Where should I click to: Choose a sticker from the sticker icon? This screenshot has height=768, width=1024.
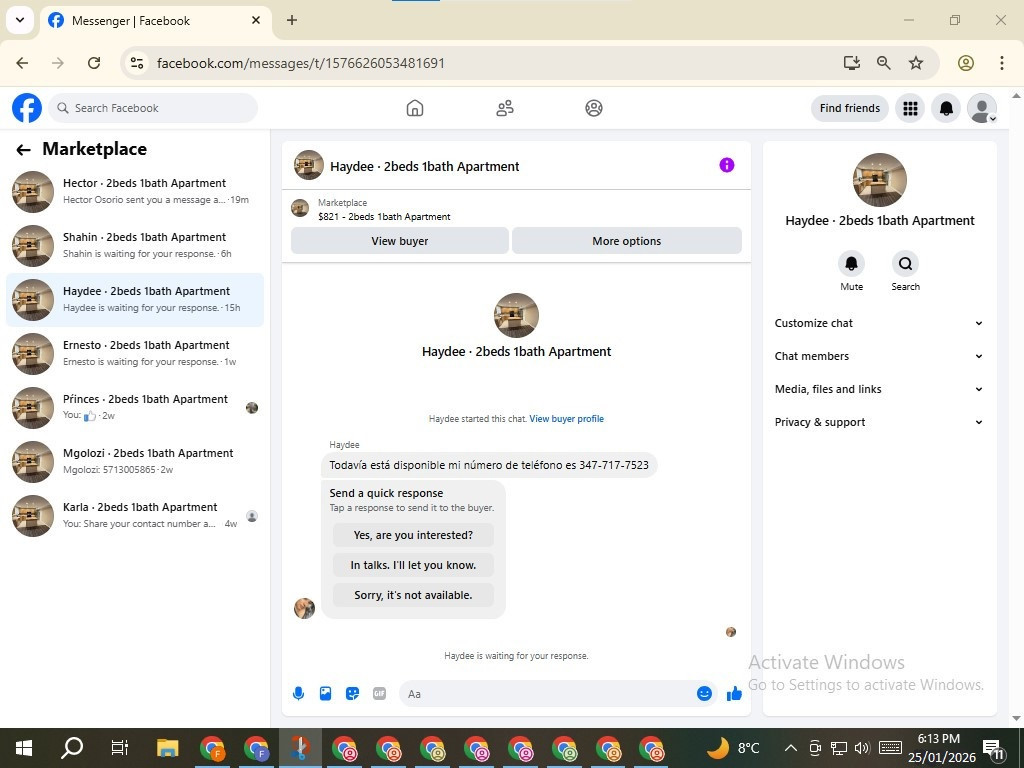click(x=353, y=694)
